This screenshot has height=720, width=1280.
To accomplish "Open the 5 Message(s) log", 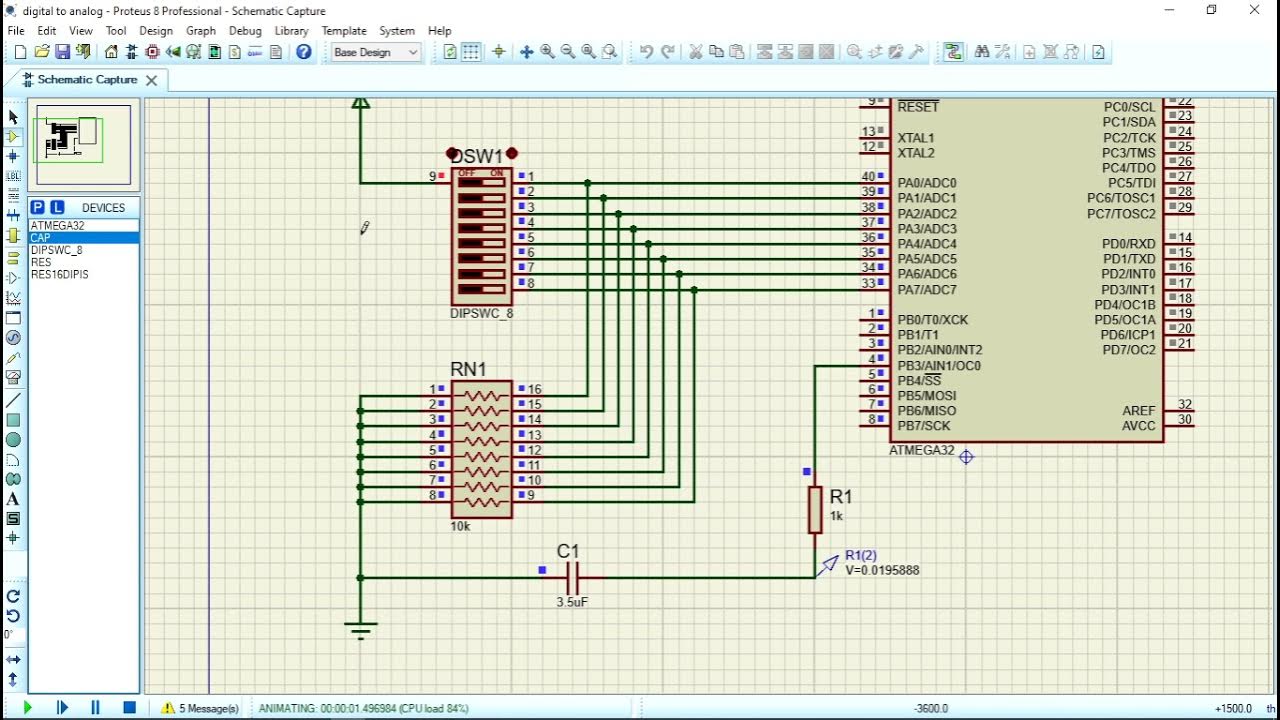I will tap(201, 708).
